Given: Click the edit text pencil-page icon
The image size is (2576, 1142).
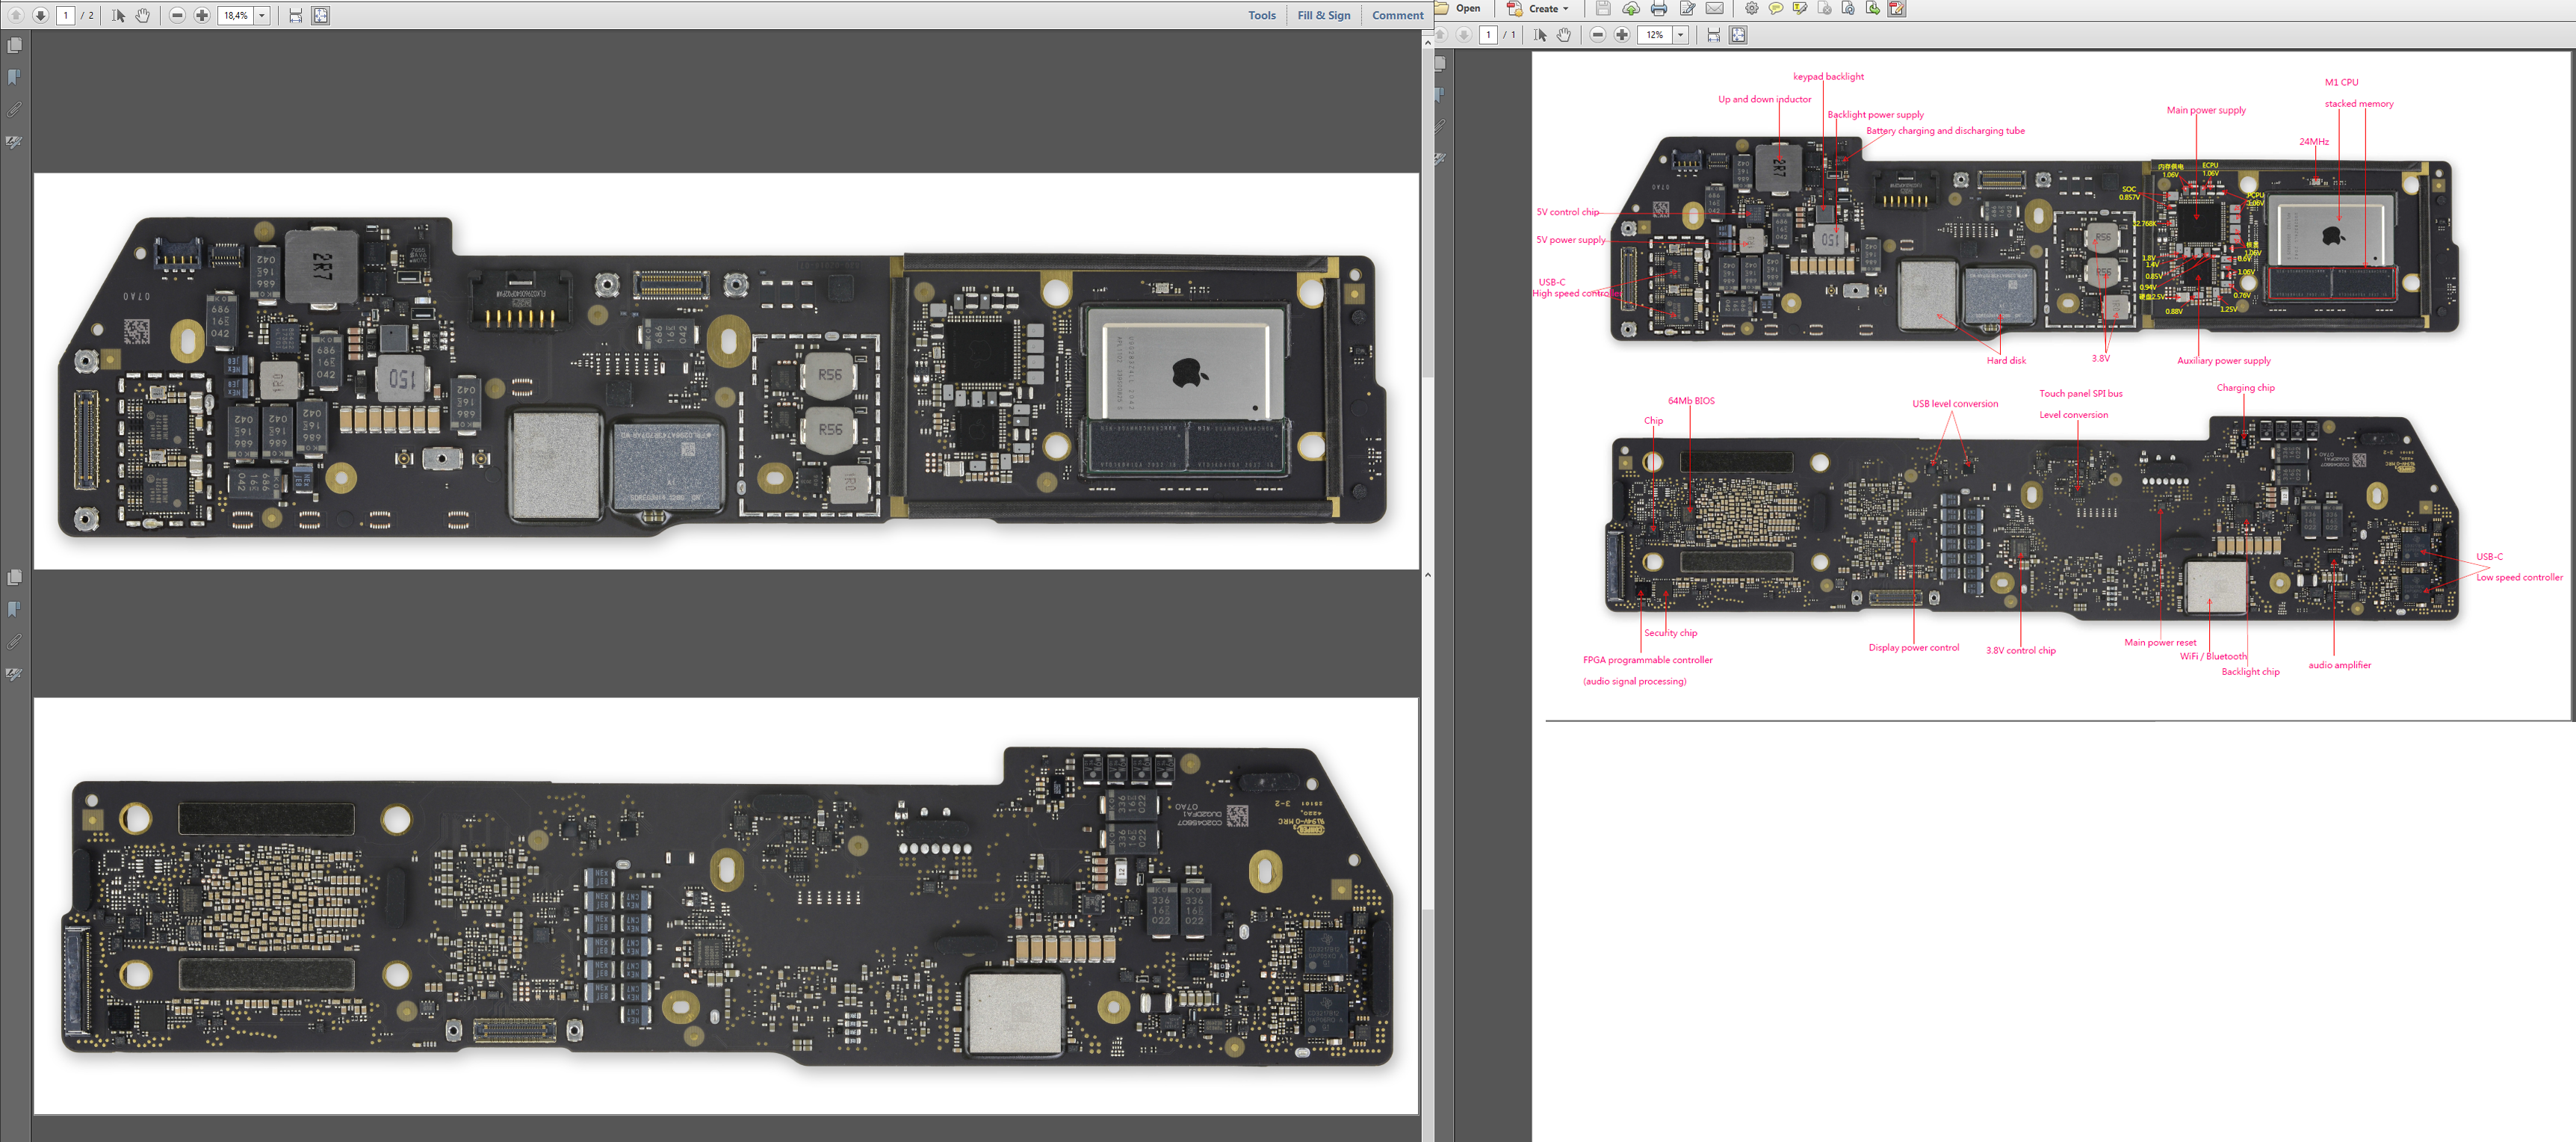Looking at the screenshot, I should point(1687,8).
